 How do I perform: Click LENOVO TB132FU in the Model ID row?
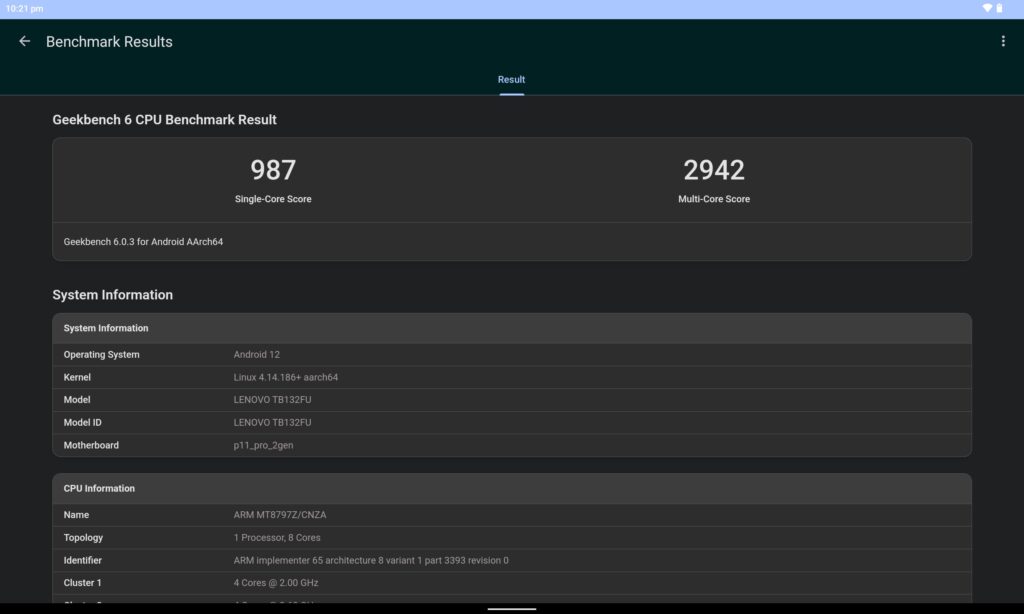tap(272, 423)
